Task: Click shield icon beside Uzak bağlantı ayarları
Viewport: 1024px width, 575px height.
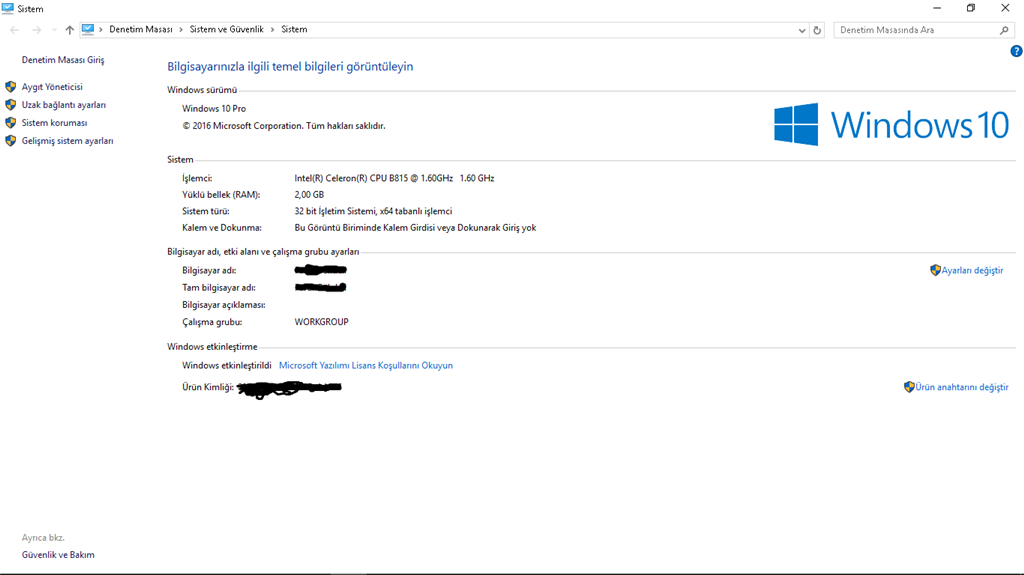Action: [10, 105]
